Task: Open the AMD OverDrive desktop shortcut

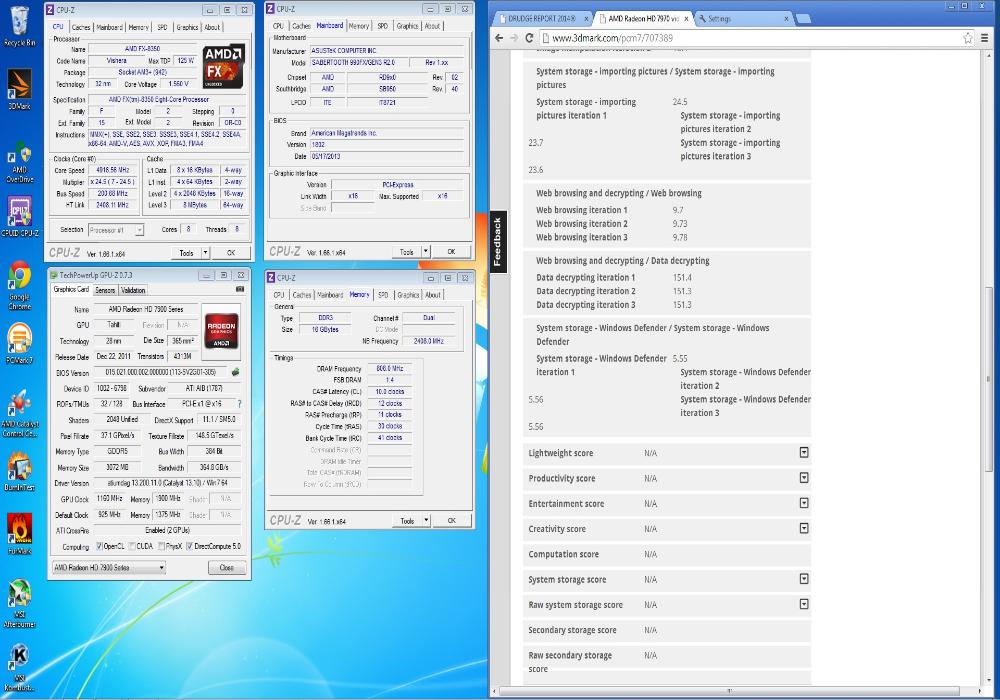Action: point(19,163)
